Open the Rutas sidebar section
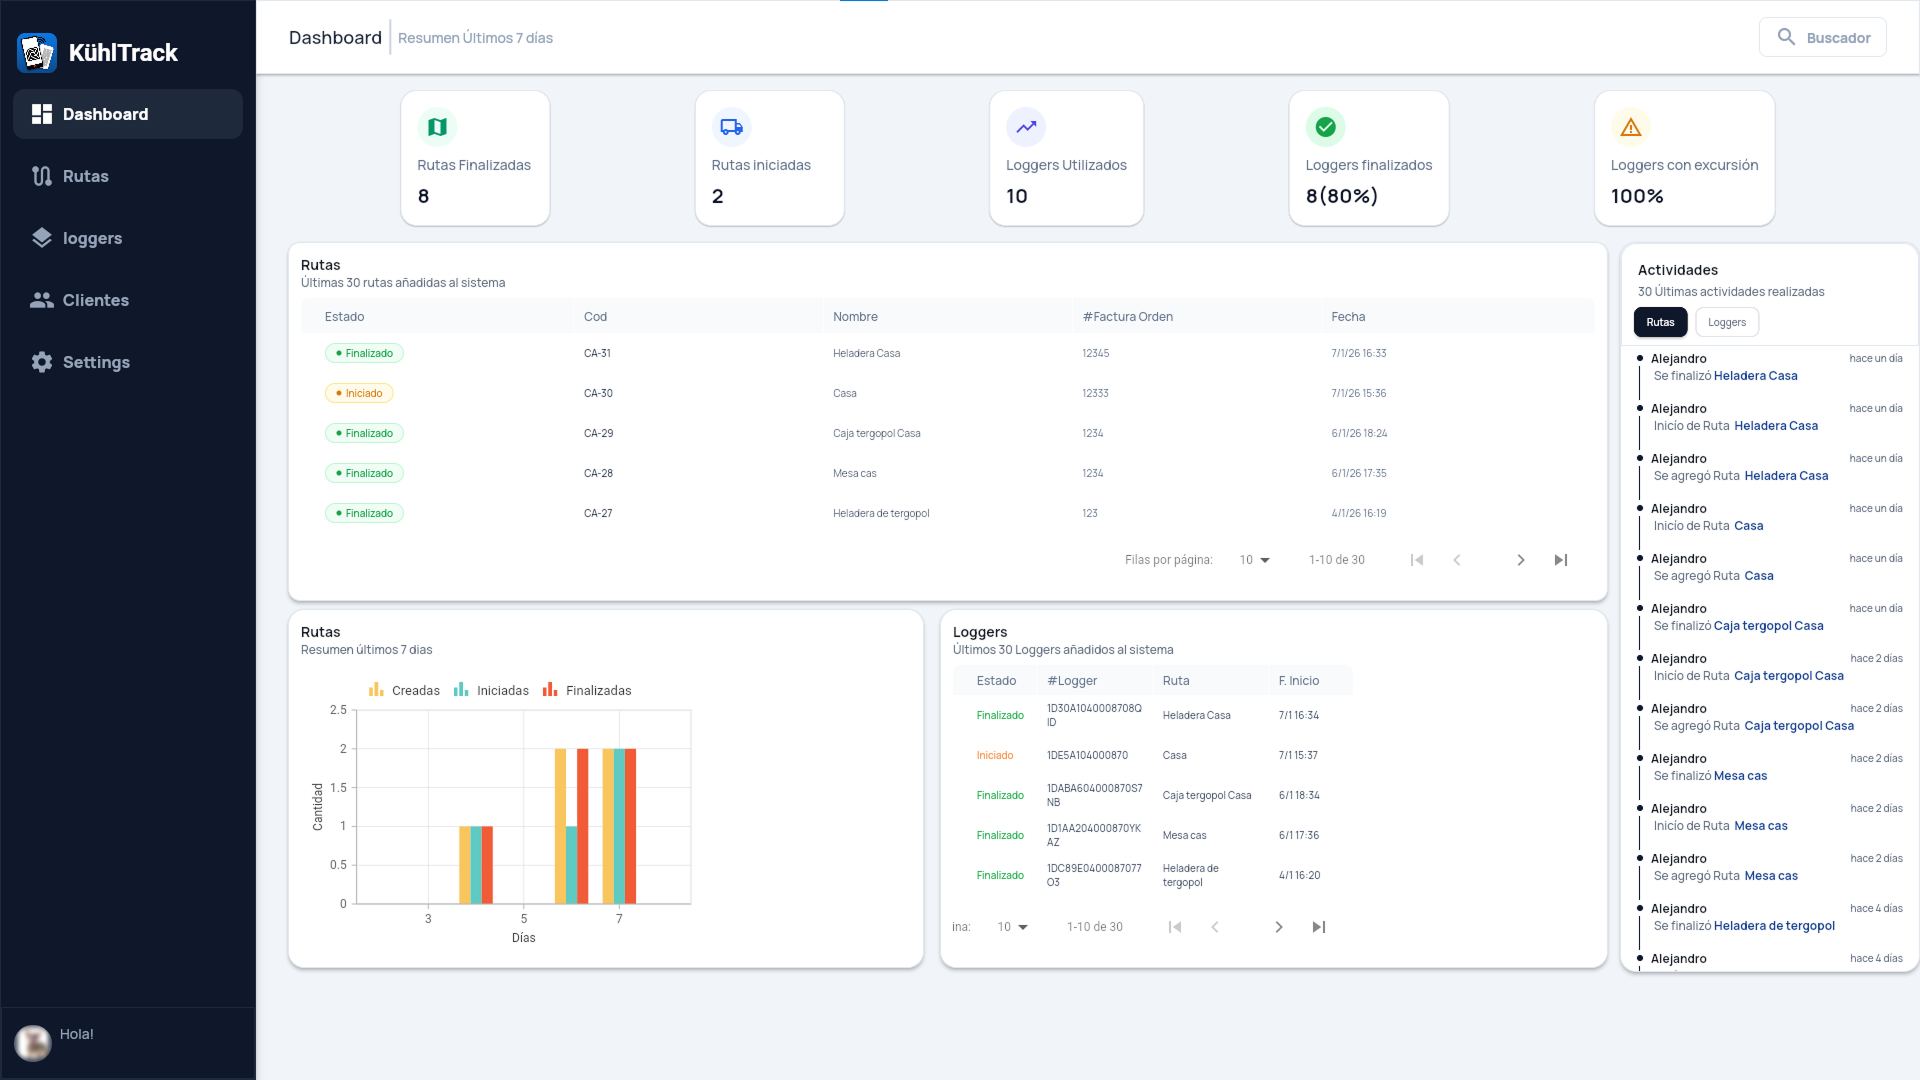 point(128,176)
